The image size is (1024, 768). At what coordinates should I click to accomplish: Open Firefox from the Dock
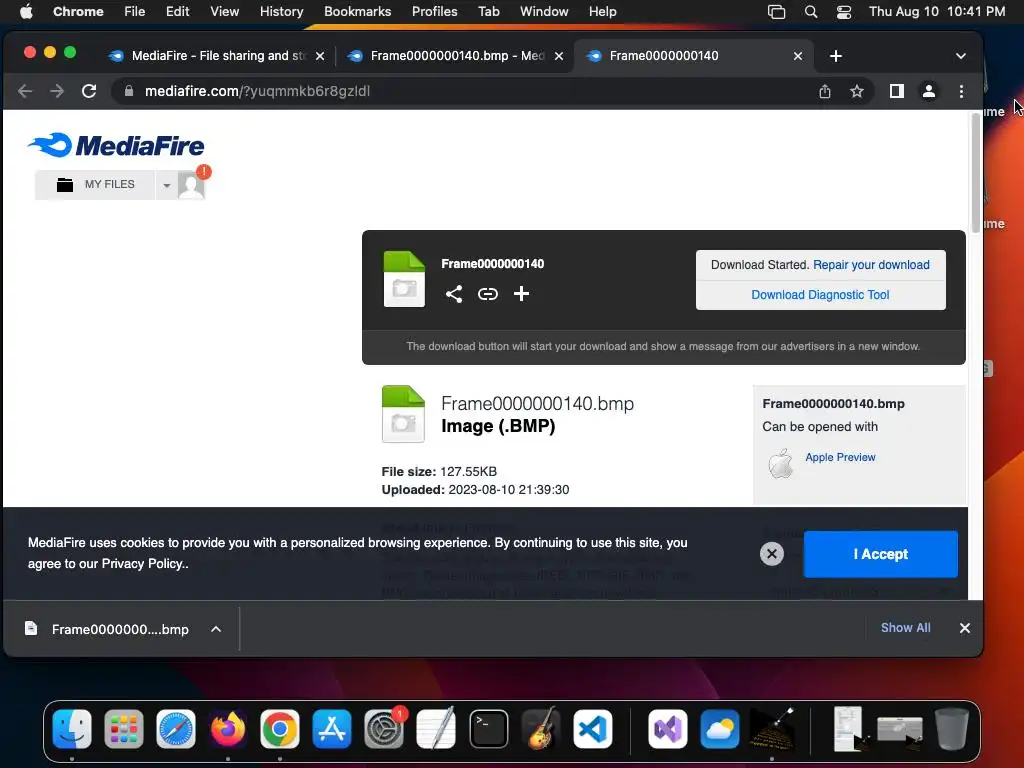227,729
